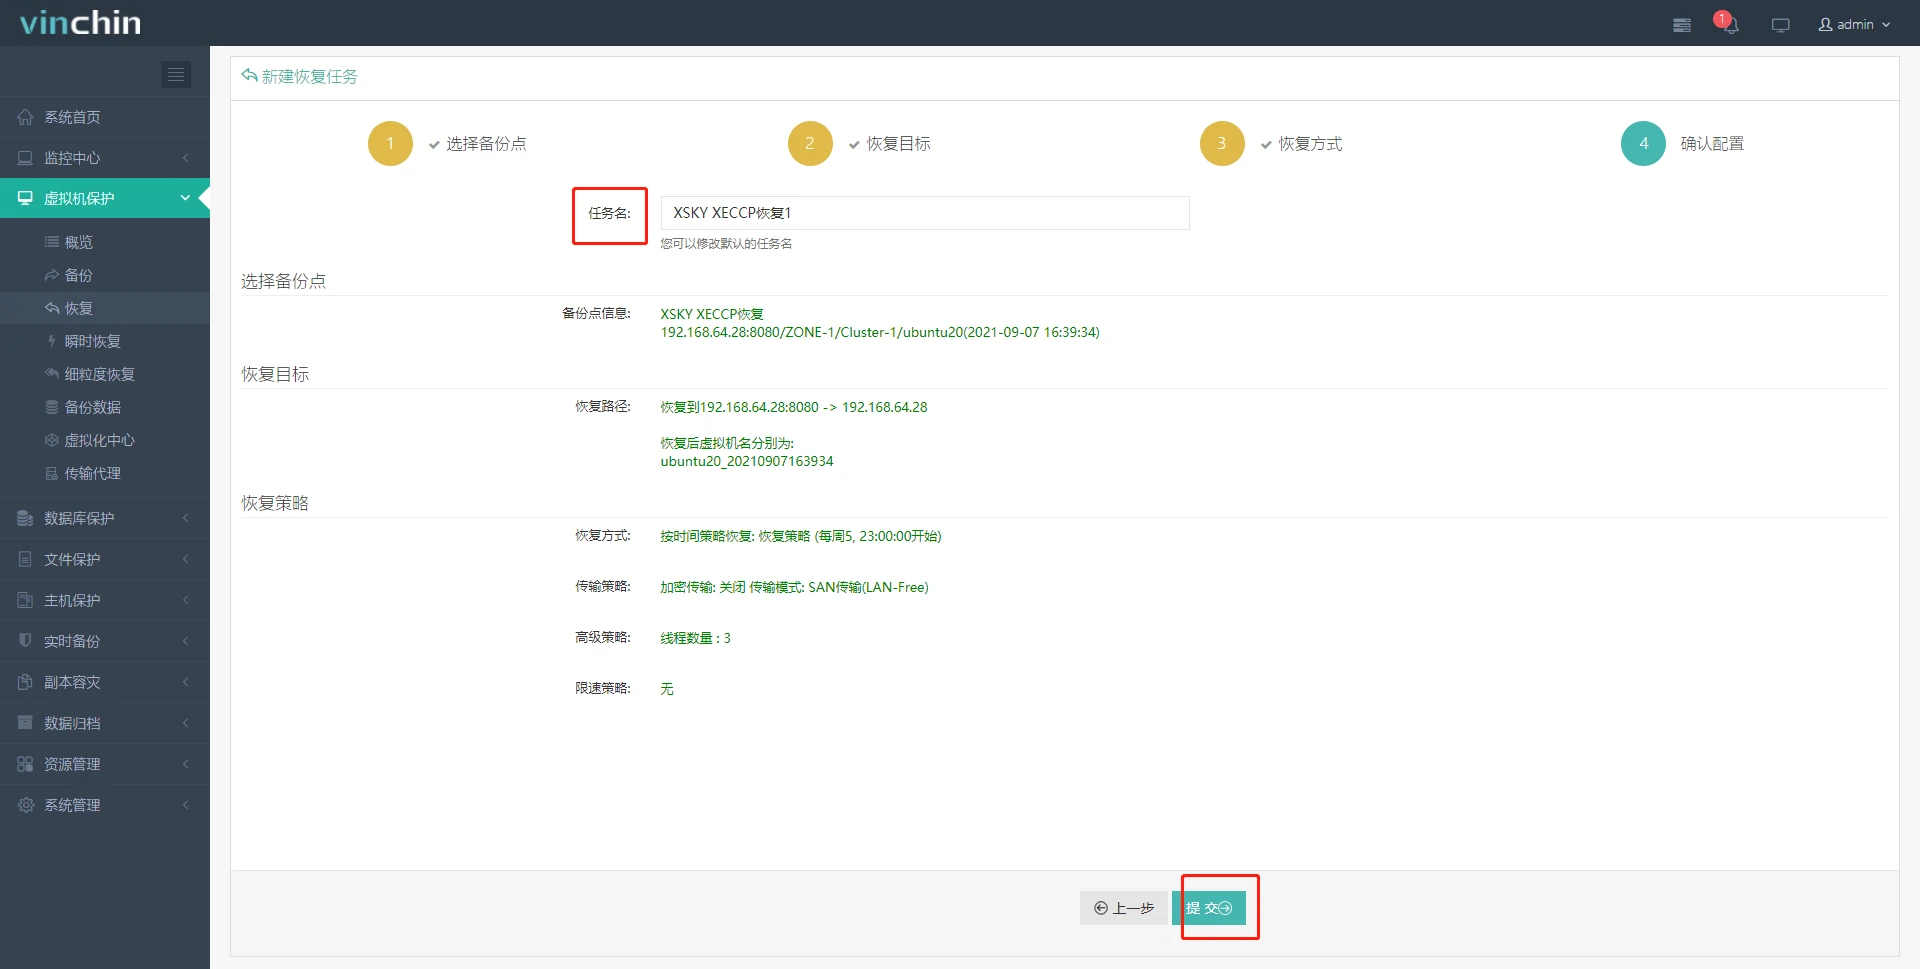Click the 细粒度恢复 reply-all icon
This screenshot has width=1920, height=969.
52,374
